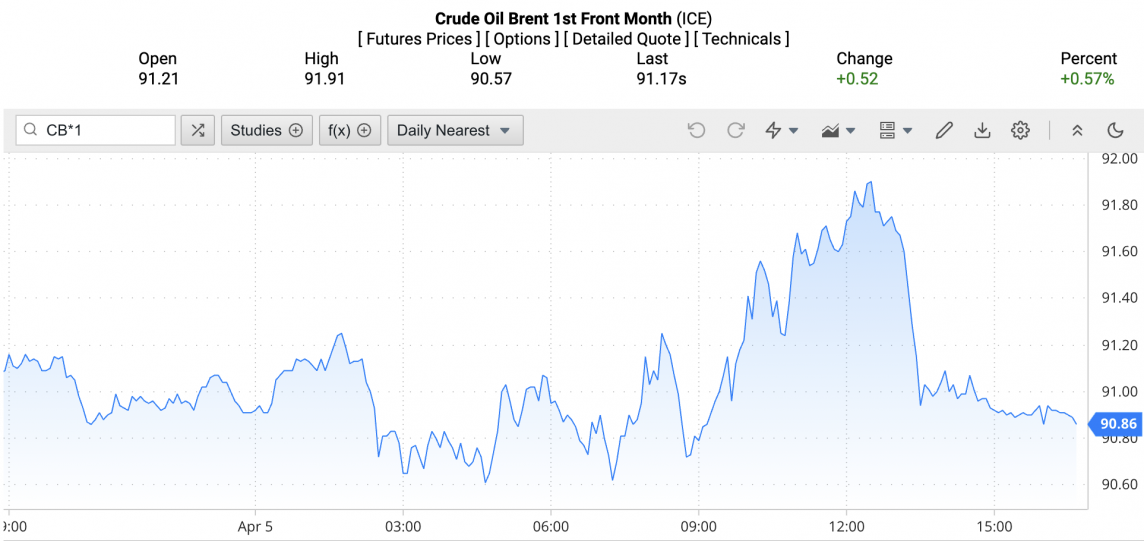Download the chart using the download icon
Image resolution: width=1144 pixels, height=541 pixels.
pyautogui.click(x=982, y=130)
